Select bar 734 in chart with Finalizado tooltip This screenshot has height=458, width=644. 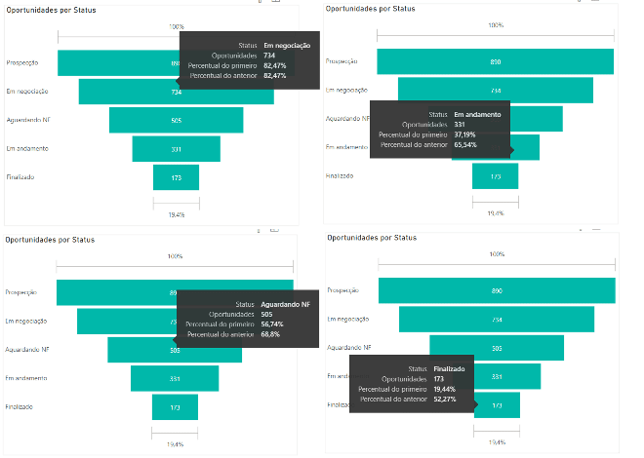click(x=497, y=319)
